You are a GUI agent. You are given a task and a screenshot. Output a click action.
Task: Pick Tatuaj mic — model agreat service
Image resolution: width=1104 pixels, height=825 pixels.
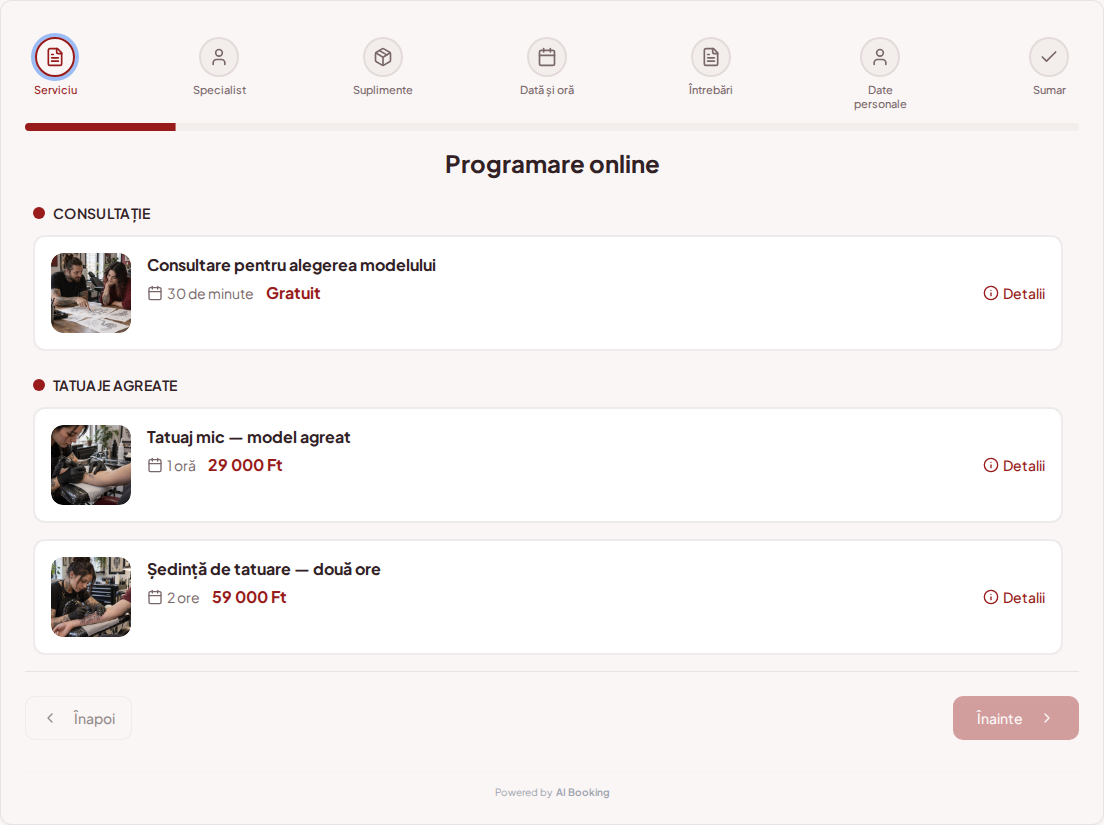[548, 465]
